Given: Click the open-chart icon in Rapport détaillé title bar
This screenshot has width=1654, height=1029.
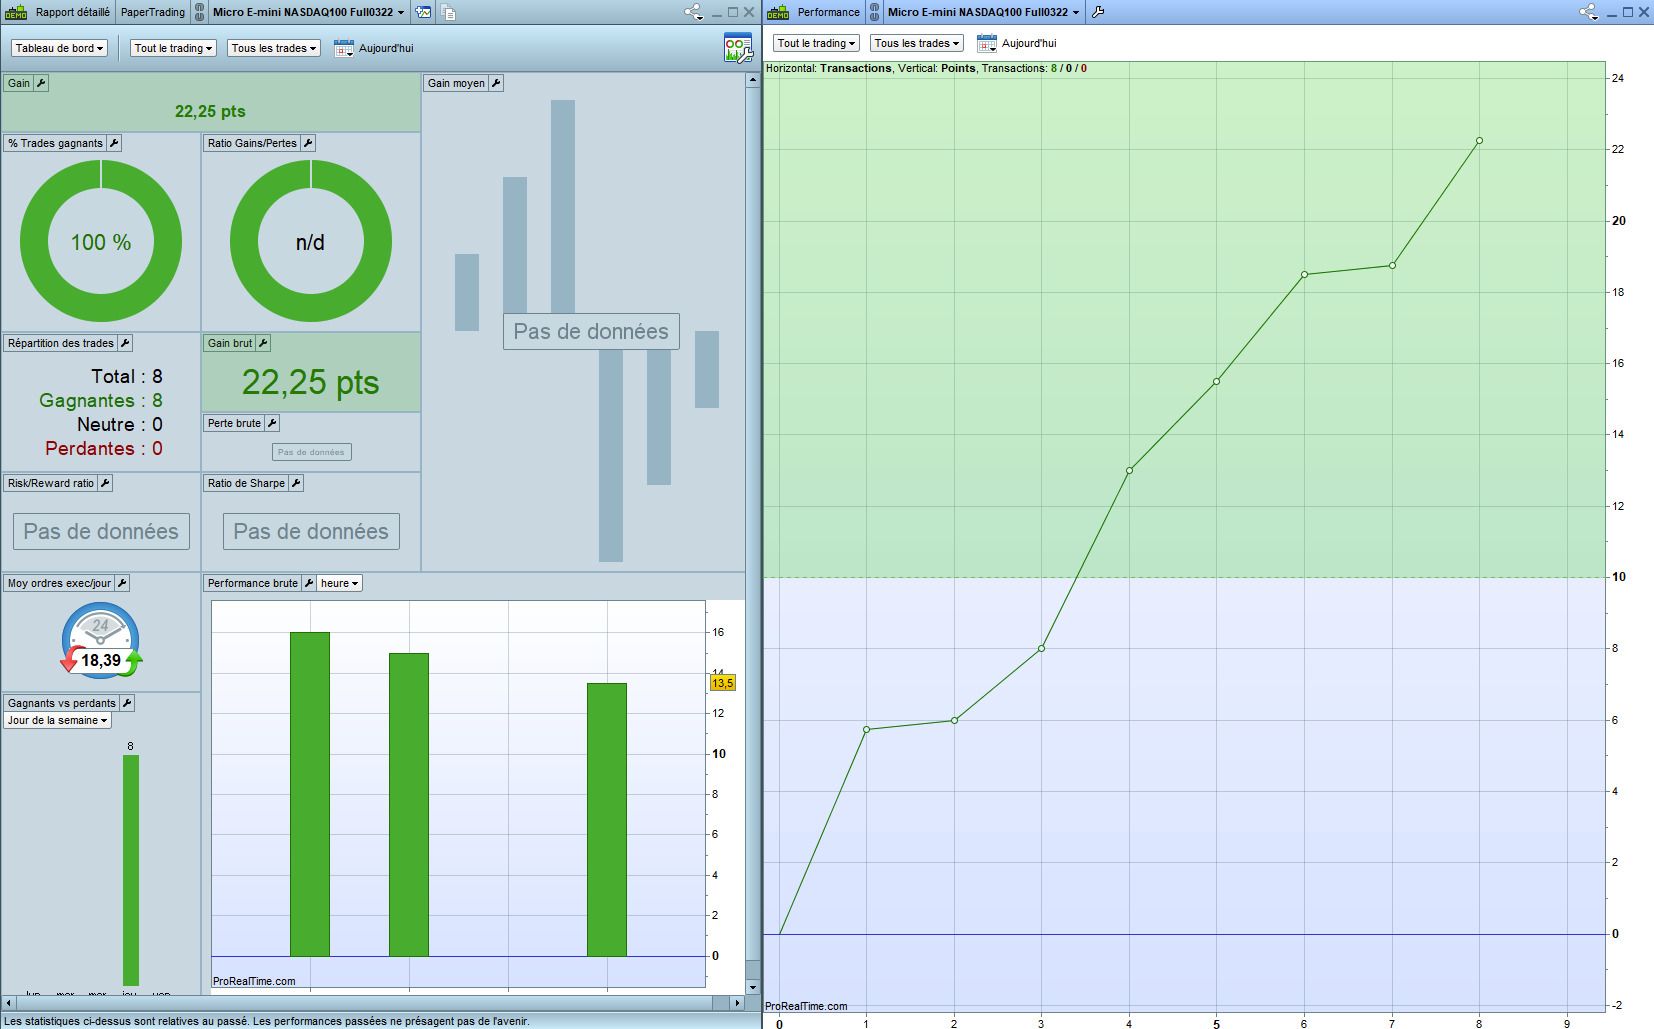Looking at the screenshot, I should click(424, 12).
